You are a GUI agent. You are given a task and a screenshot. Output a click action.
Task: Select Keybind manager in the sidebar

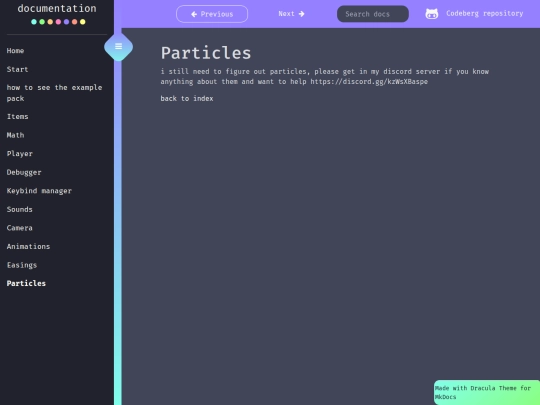[39, 191]
